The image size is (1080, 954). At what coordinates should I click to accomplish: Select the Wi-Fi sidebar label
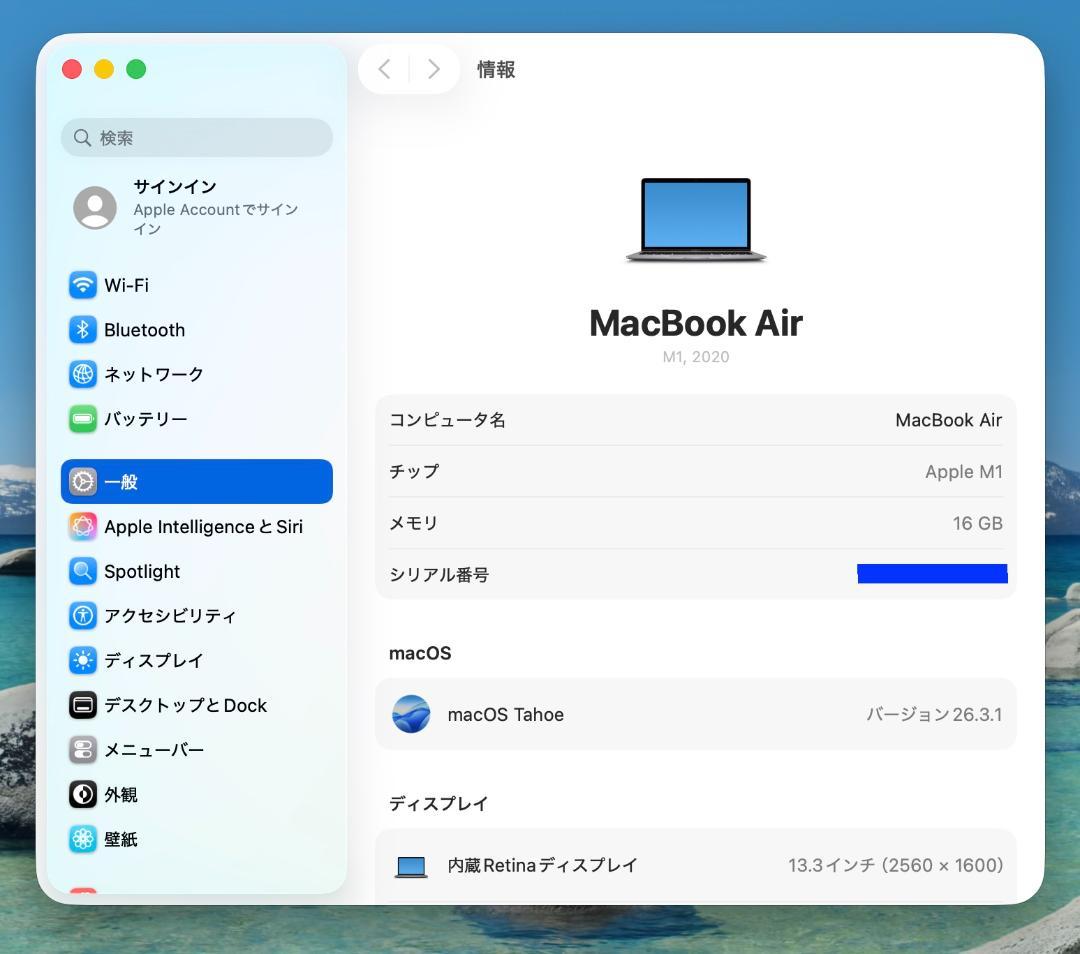tap(126, 285)
